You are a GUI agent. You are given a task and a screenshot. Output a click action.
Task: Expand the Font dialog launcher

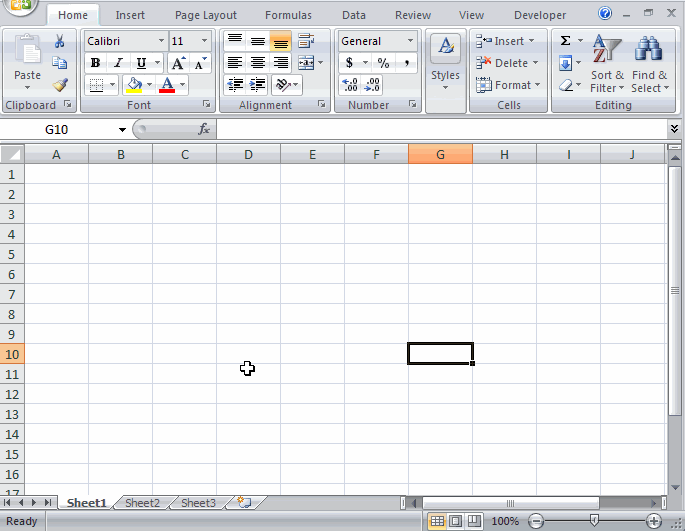pyautogui.click(x=206, y=104)
